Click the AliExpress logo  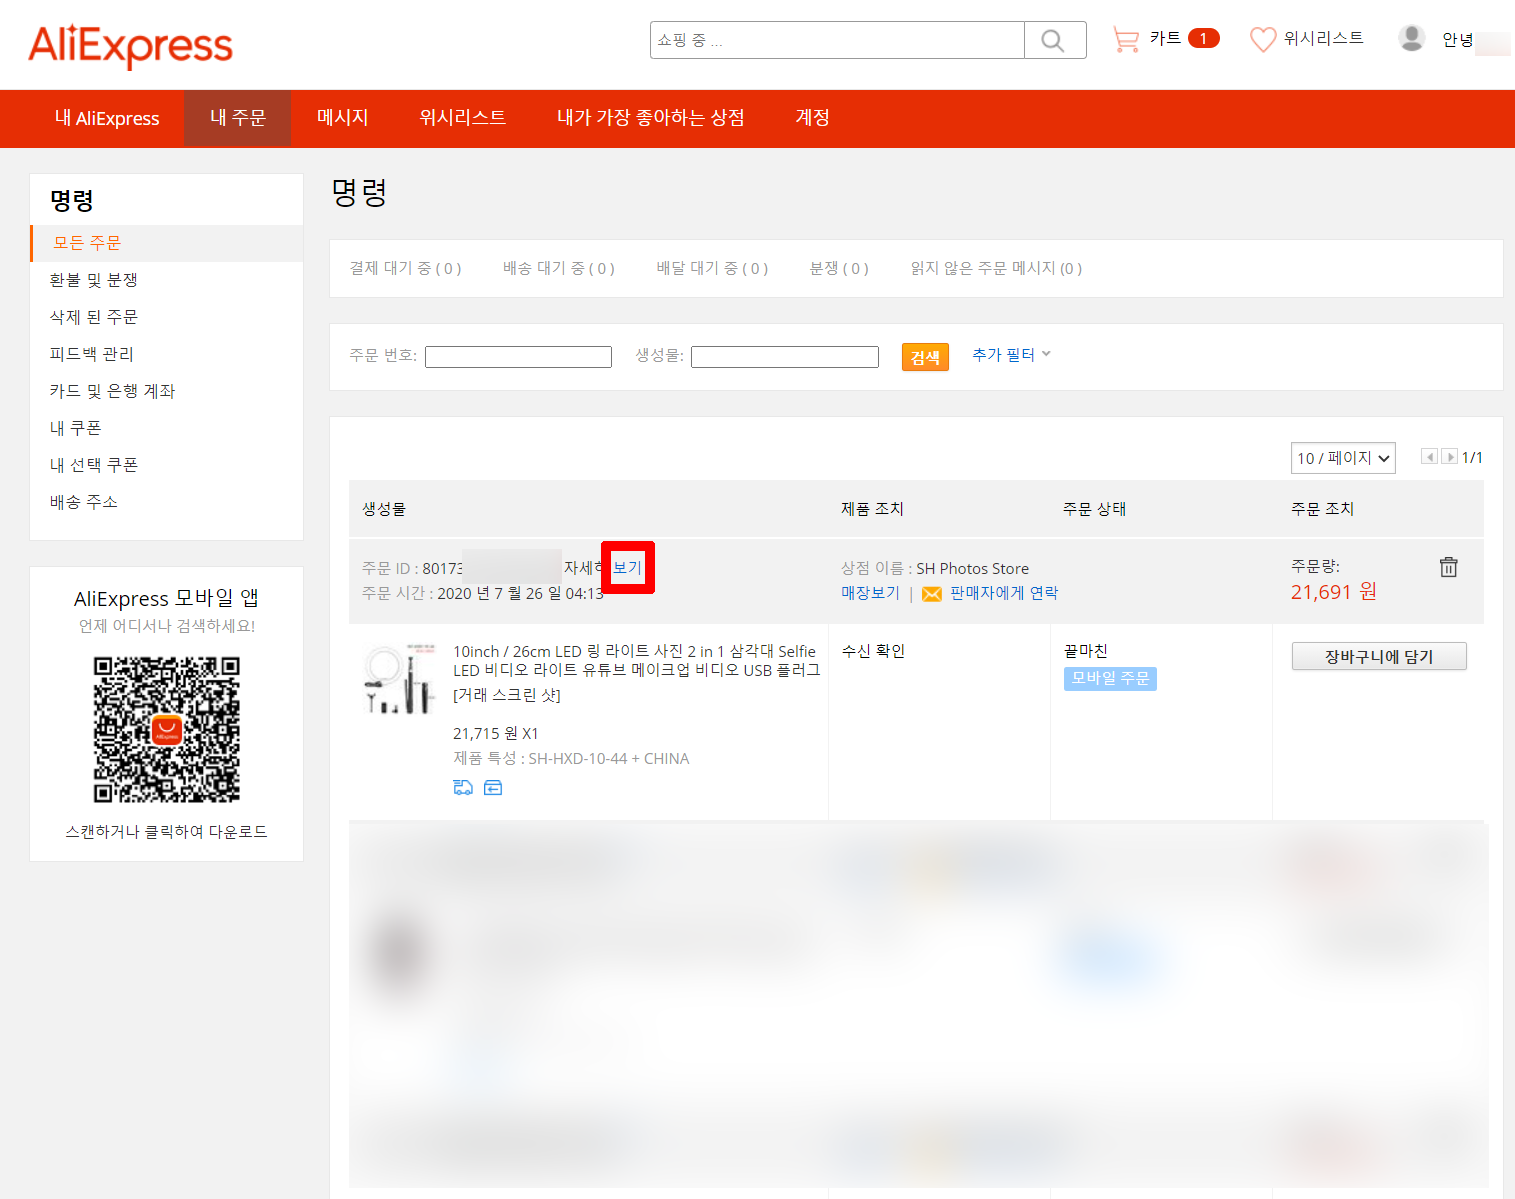point(130,46)
